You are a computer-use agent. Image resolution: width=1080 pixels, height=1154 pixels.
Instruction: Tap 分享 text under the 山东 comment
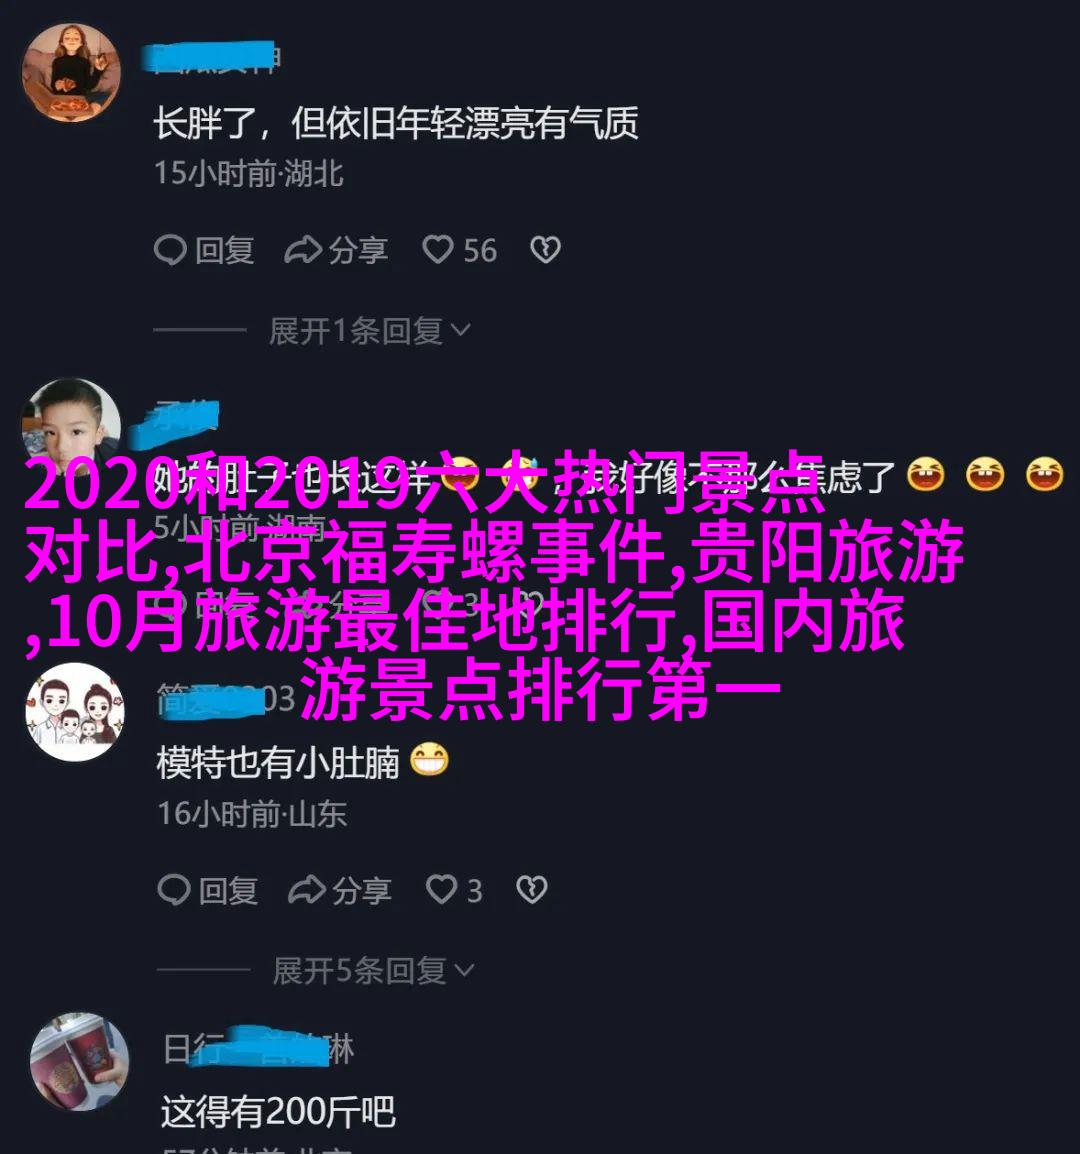click(x=361, y=891)
